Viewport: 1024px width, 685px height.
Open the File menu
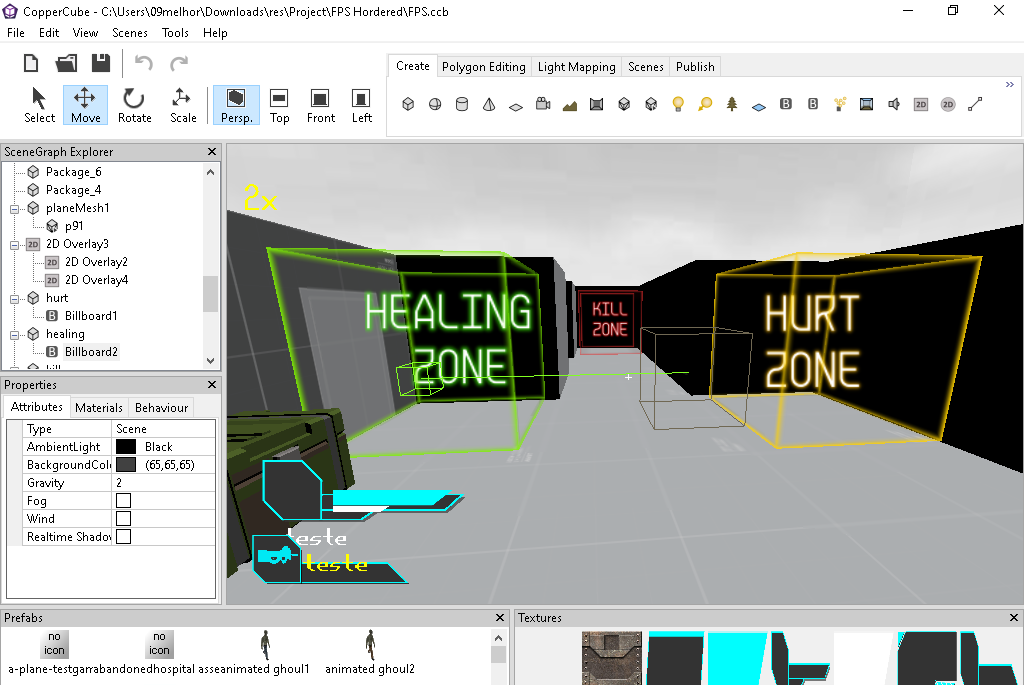point(16,33)
